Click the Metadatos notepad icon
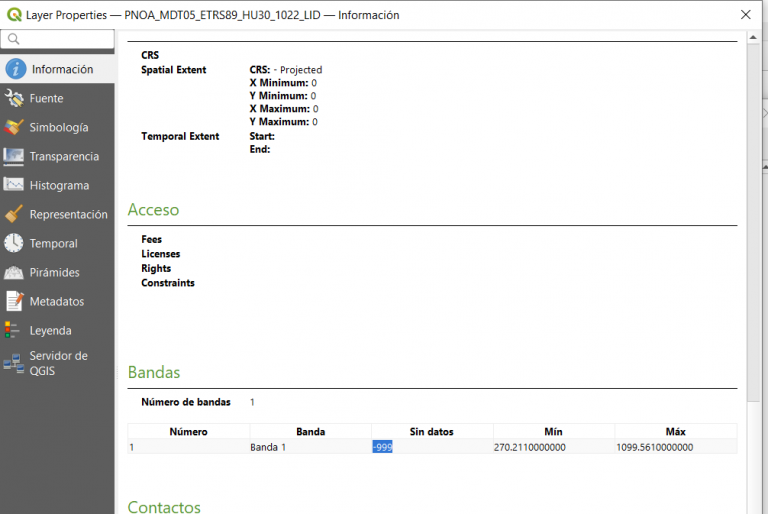 (14, 301)
